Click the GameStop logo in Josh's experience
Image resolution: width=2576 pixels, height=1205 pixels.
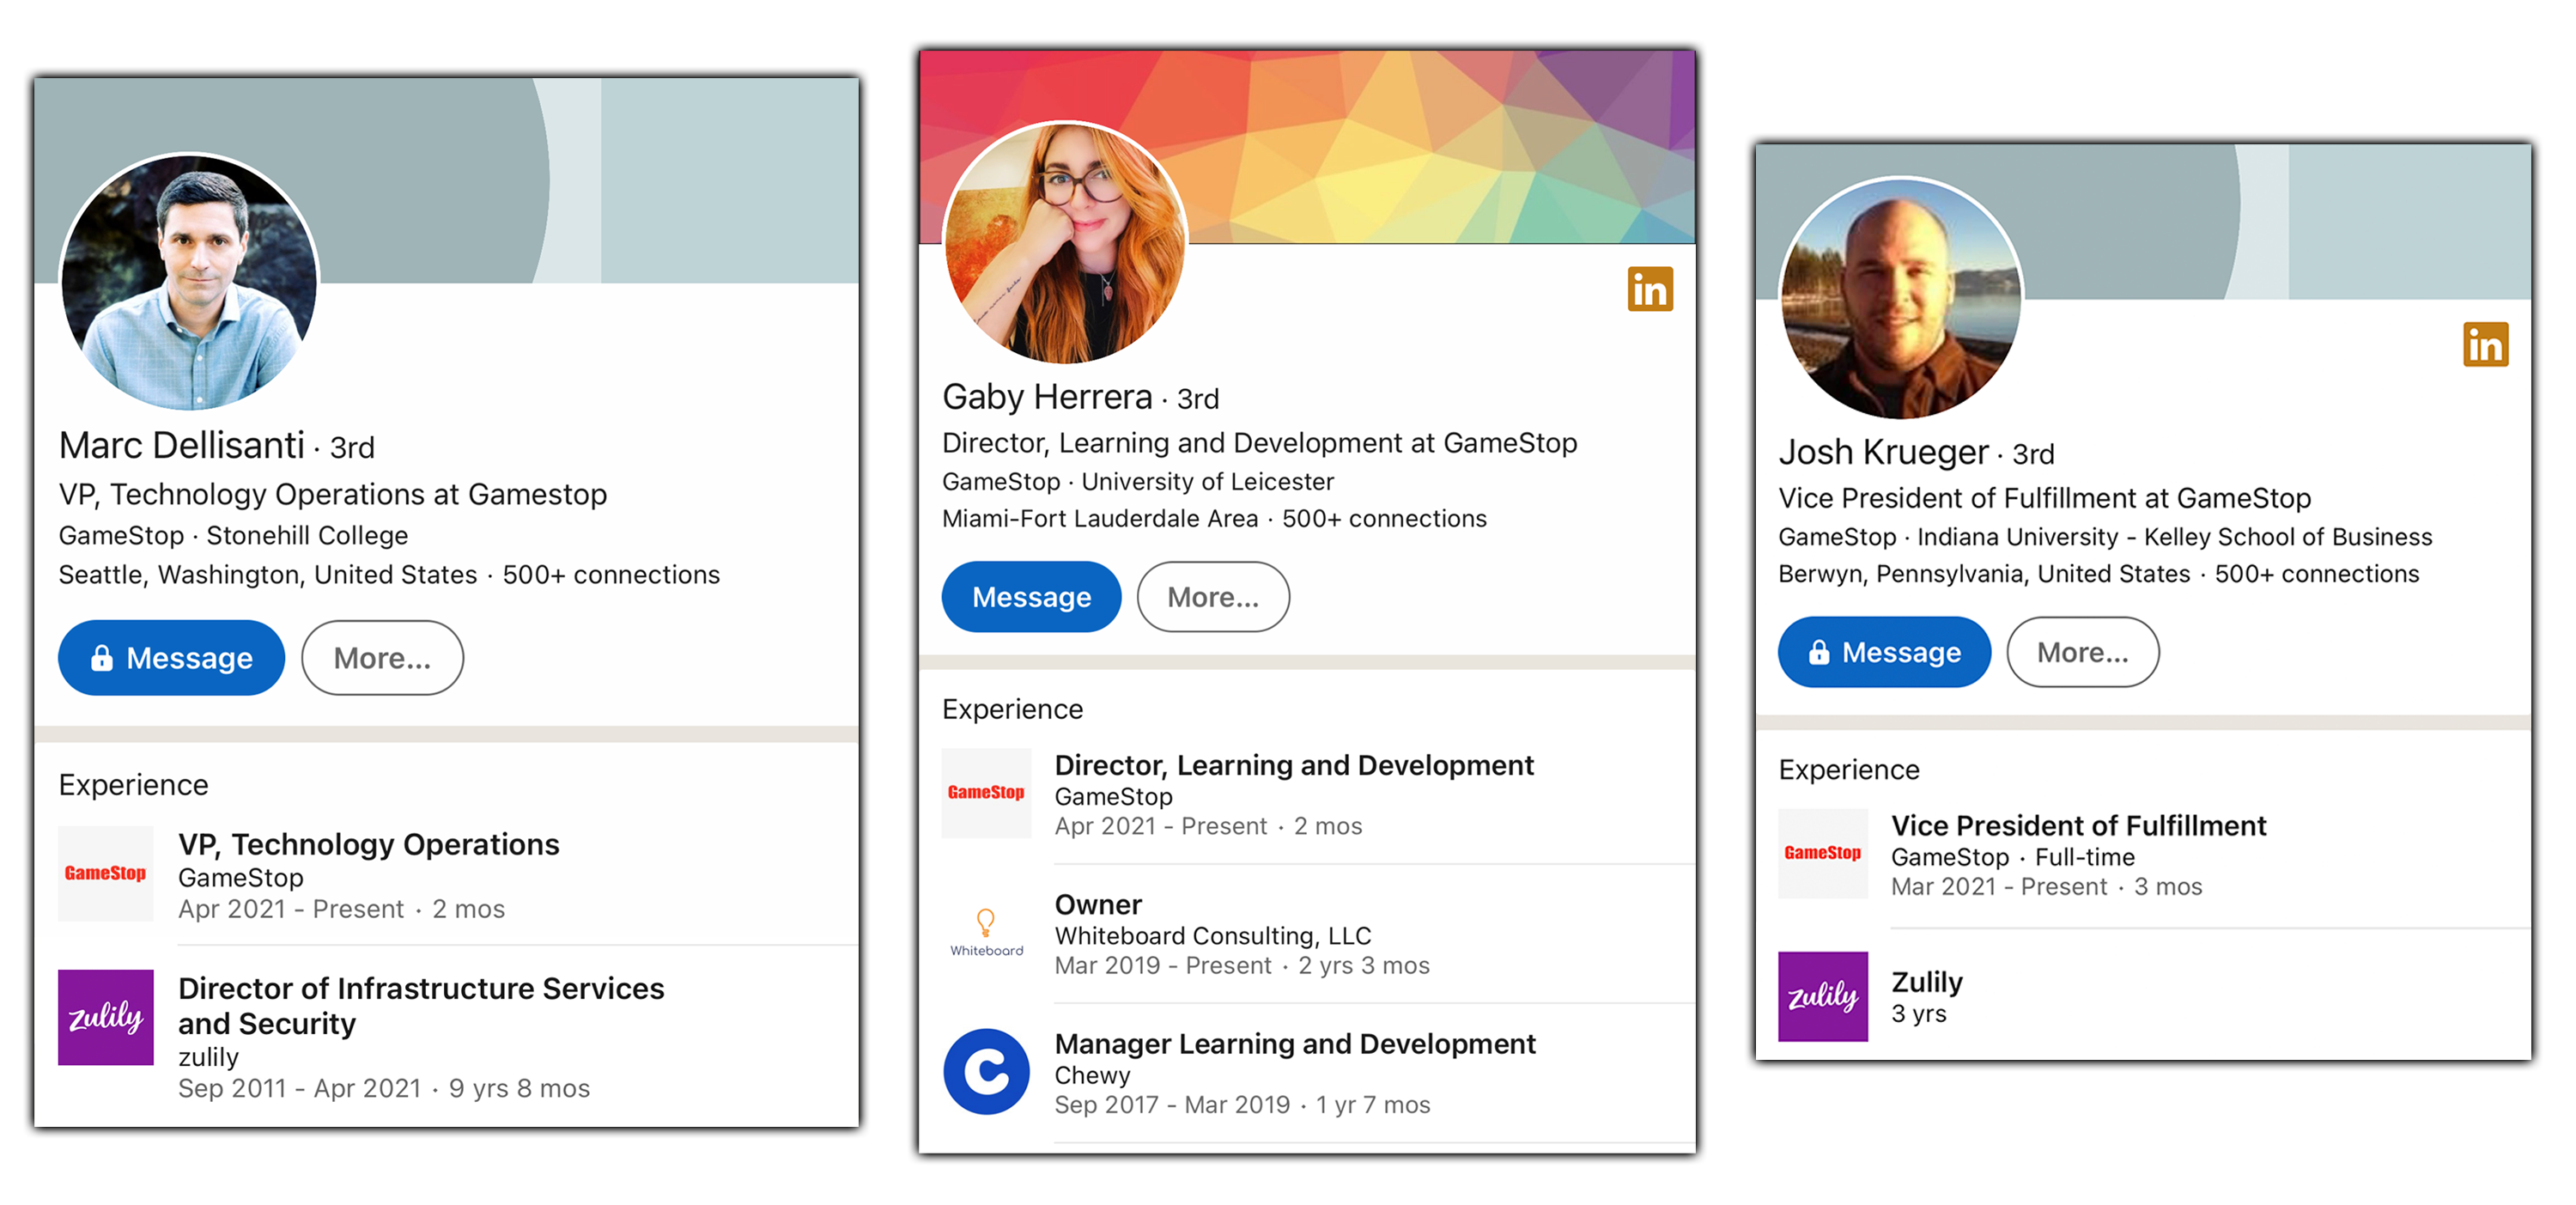pyautogui.click(x=1823, y=853)
